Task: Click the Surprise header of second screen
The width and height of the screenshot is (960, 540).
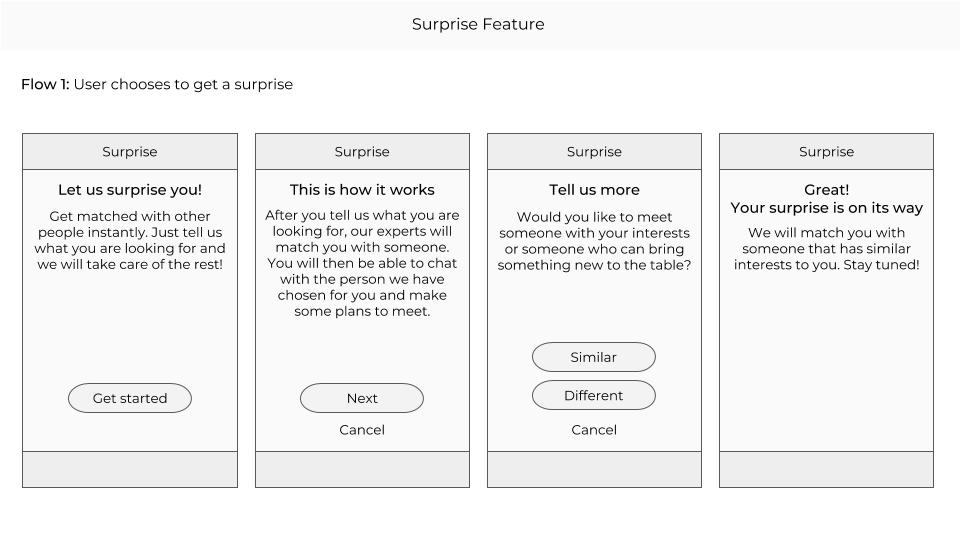Action: (362, 152)
